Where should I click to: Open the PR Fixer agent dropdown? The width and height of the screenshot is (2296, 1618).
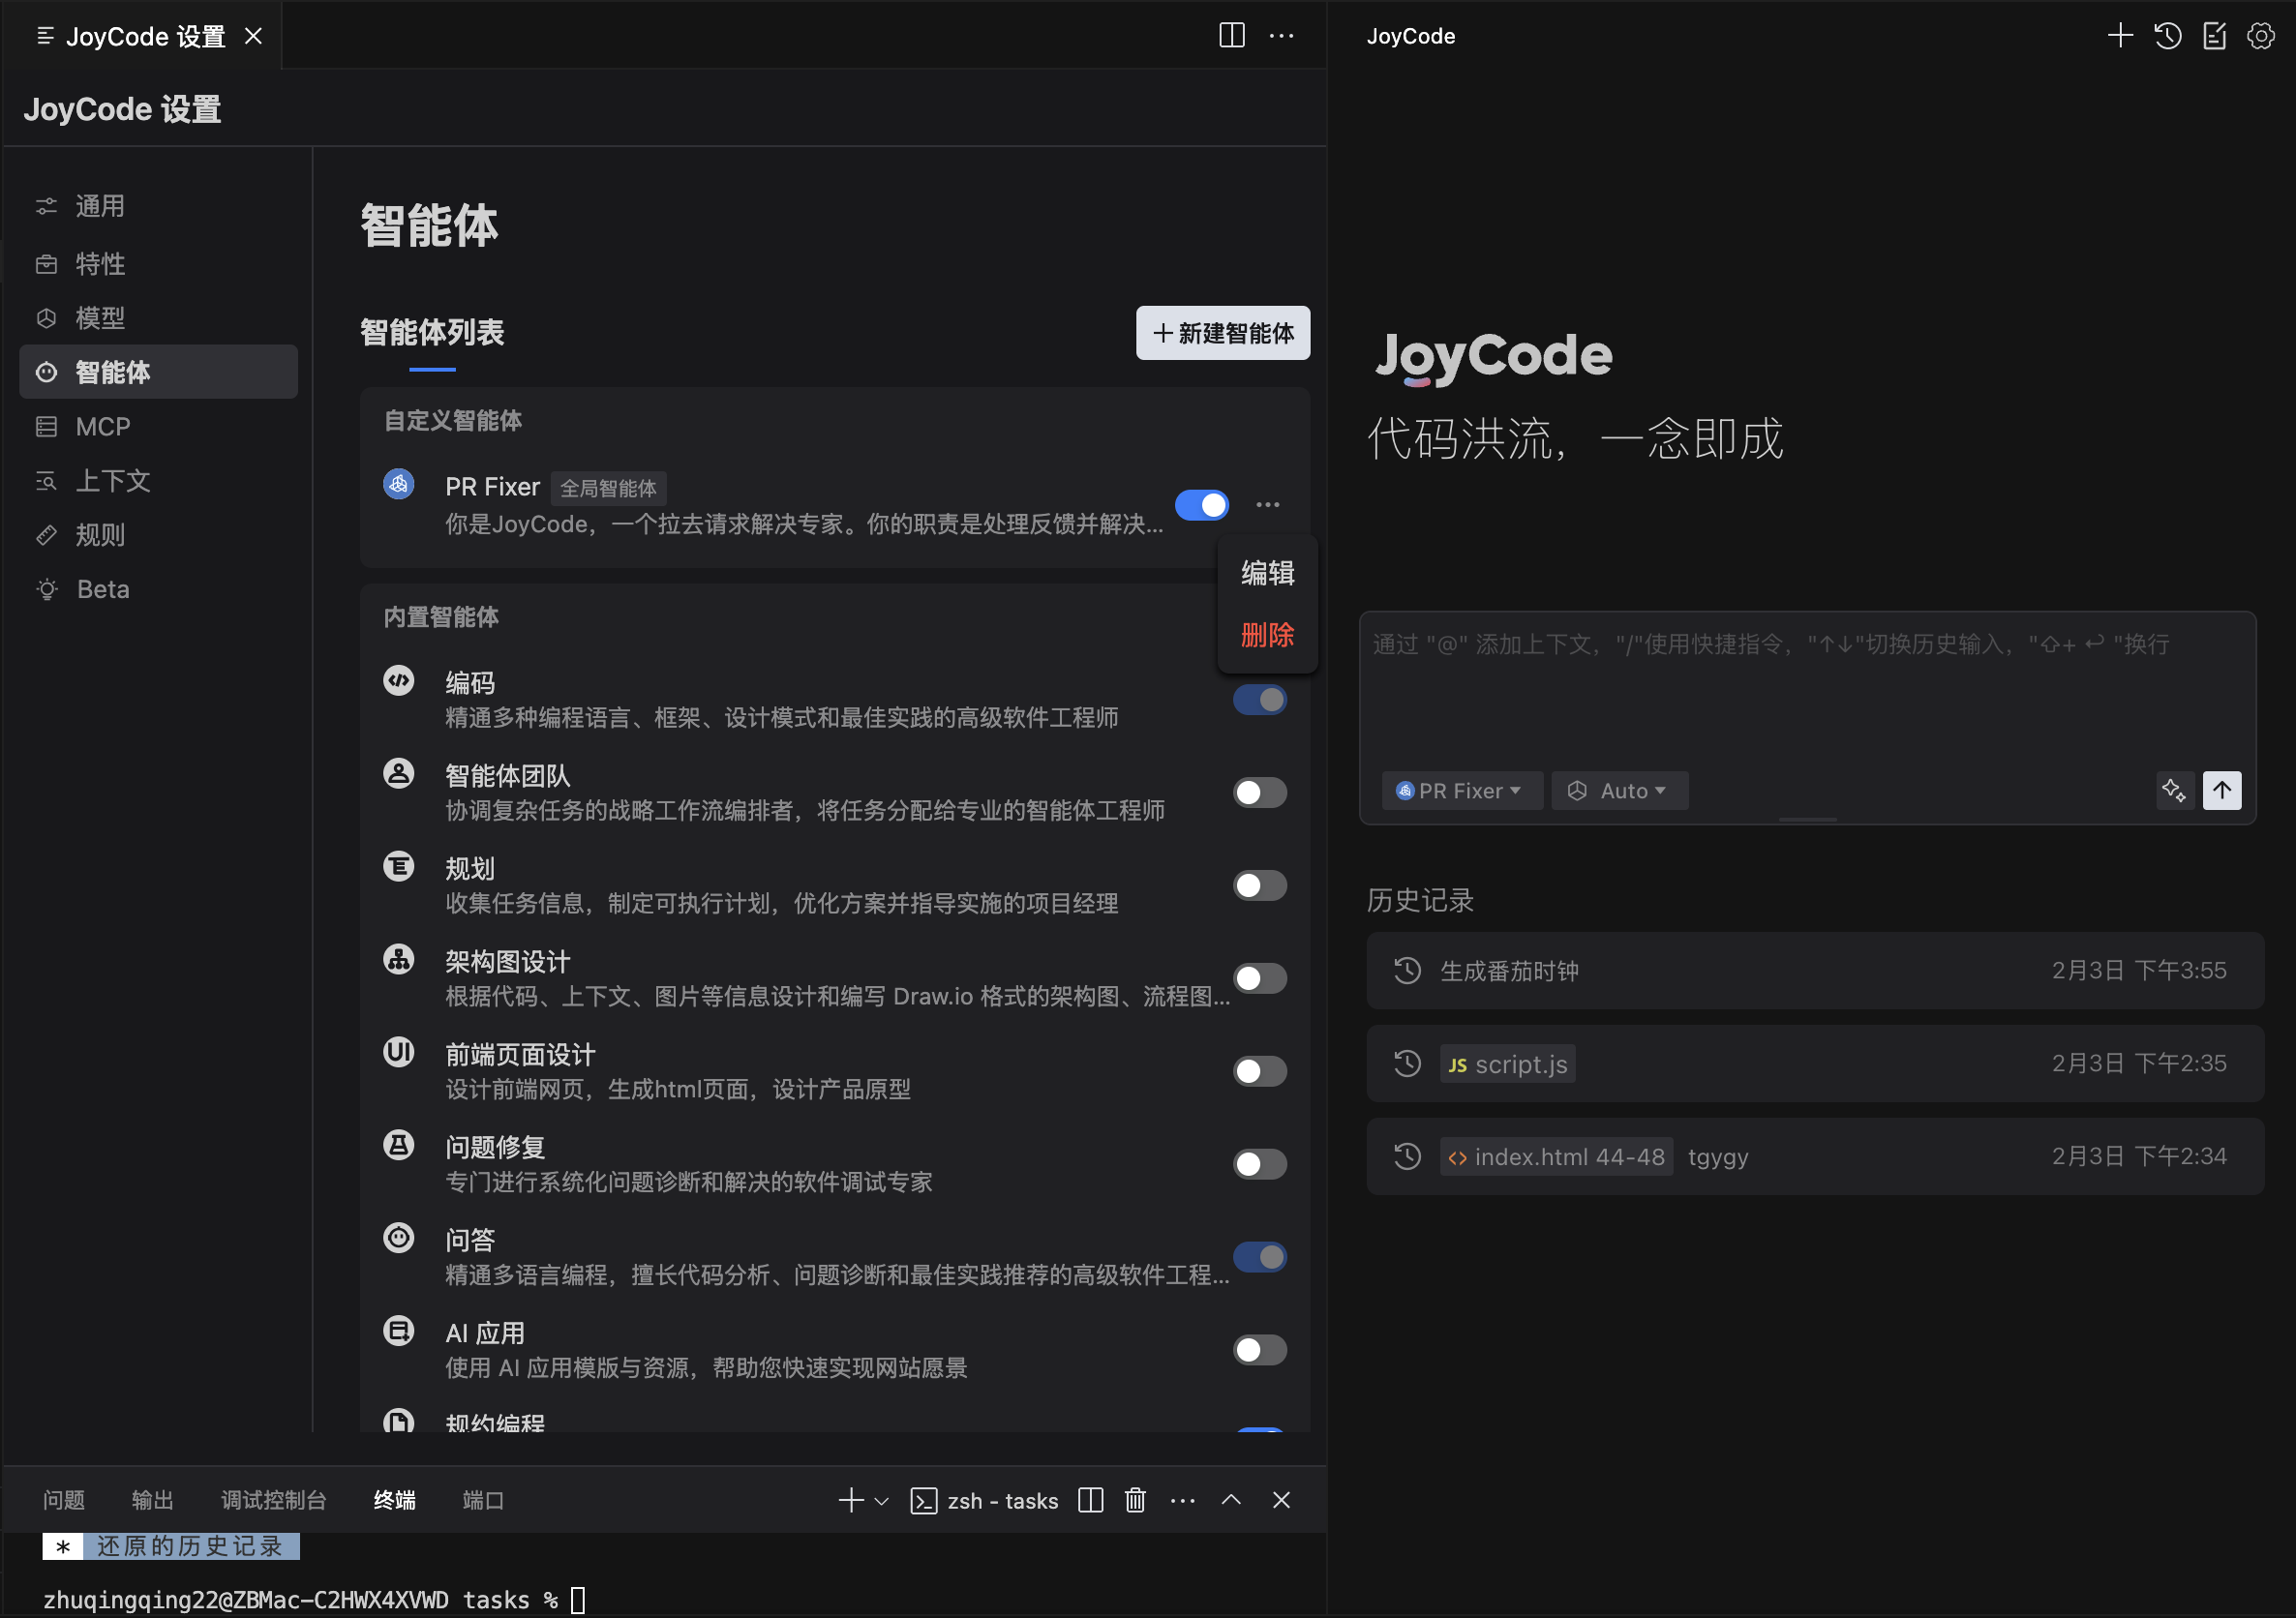(x=1461, y=791)
